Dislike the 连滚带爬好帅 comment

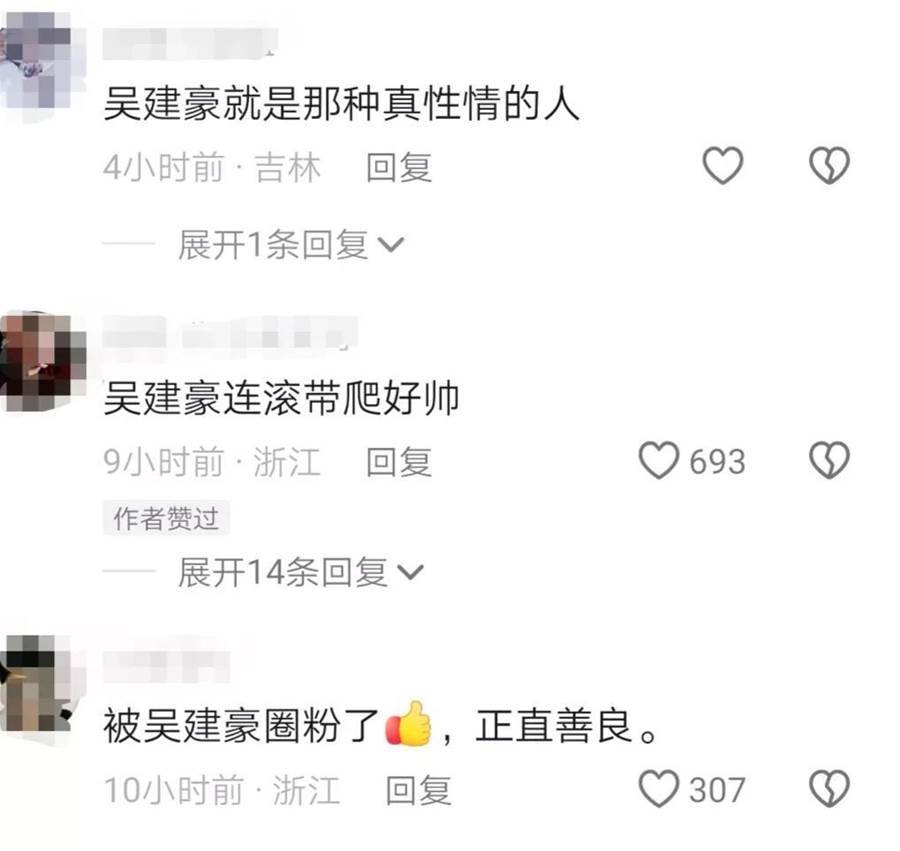(829, 460)
